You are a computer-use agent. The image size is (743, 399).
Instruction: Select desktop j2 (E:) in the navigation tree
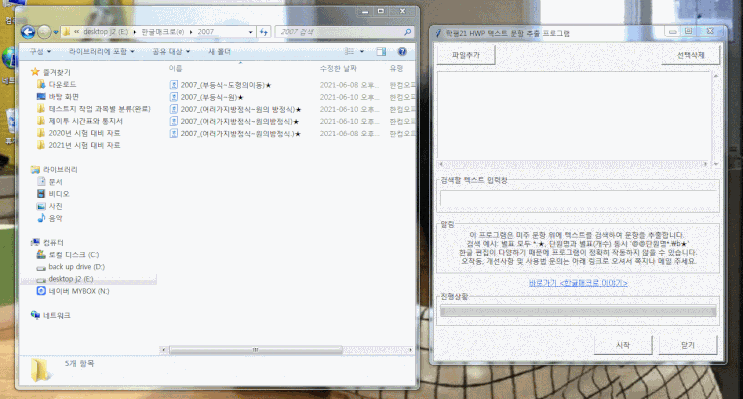[x=71, y=279]
